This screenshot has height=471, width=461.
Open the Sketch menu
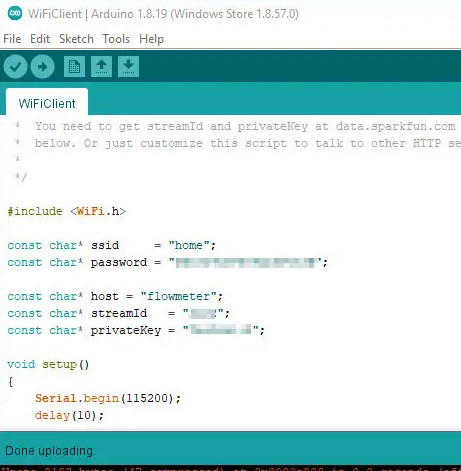(76, 39)
